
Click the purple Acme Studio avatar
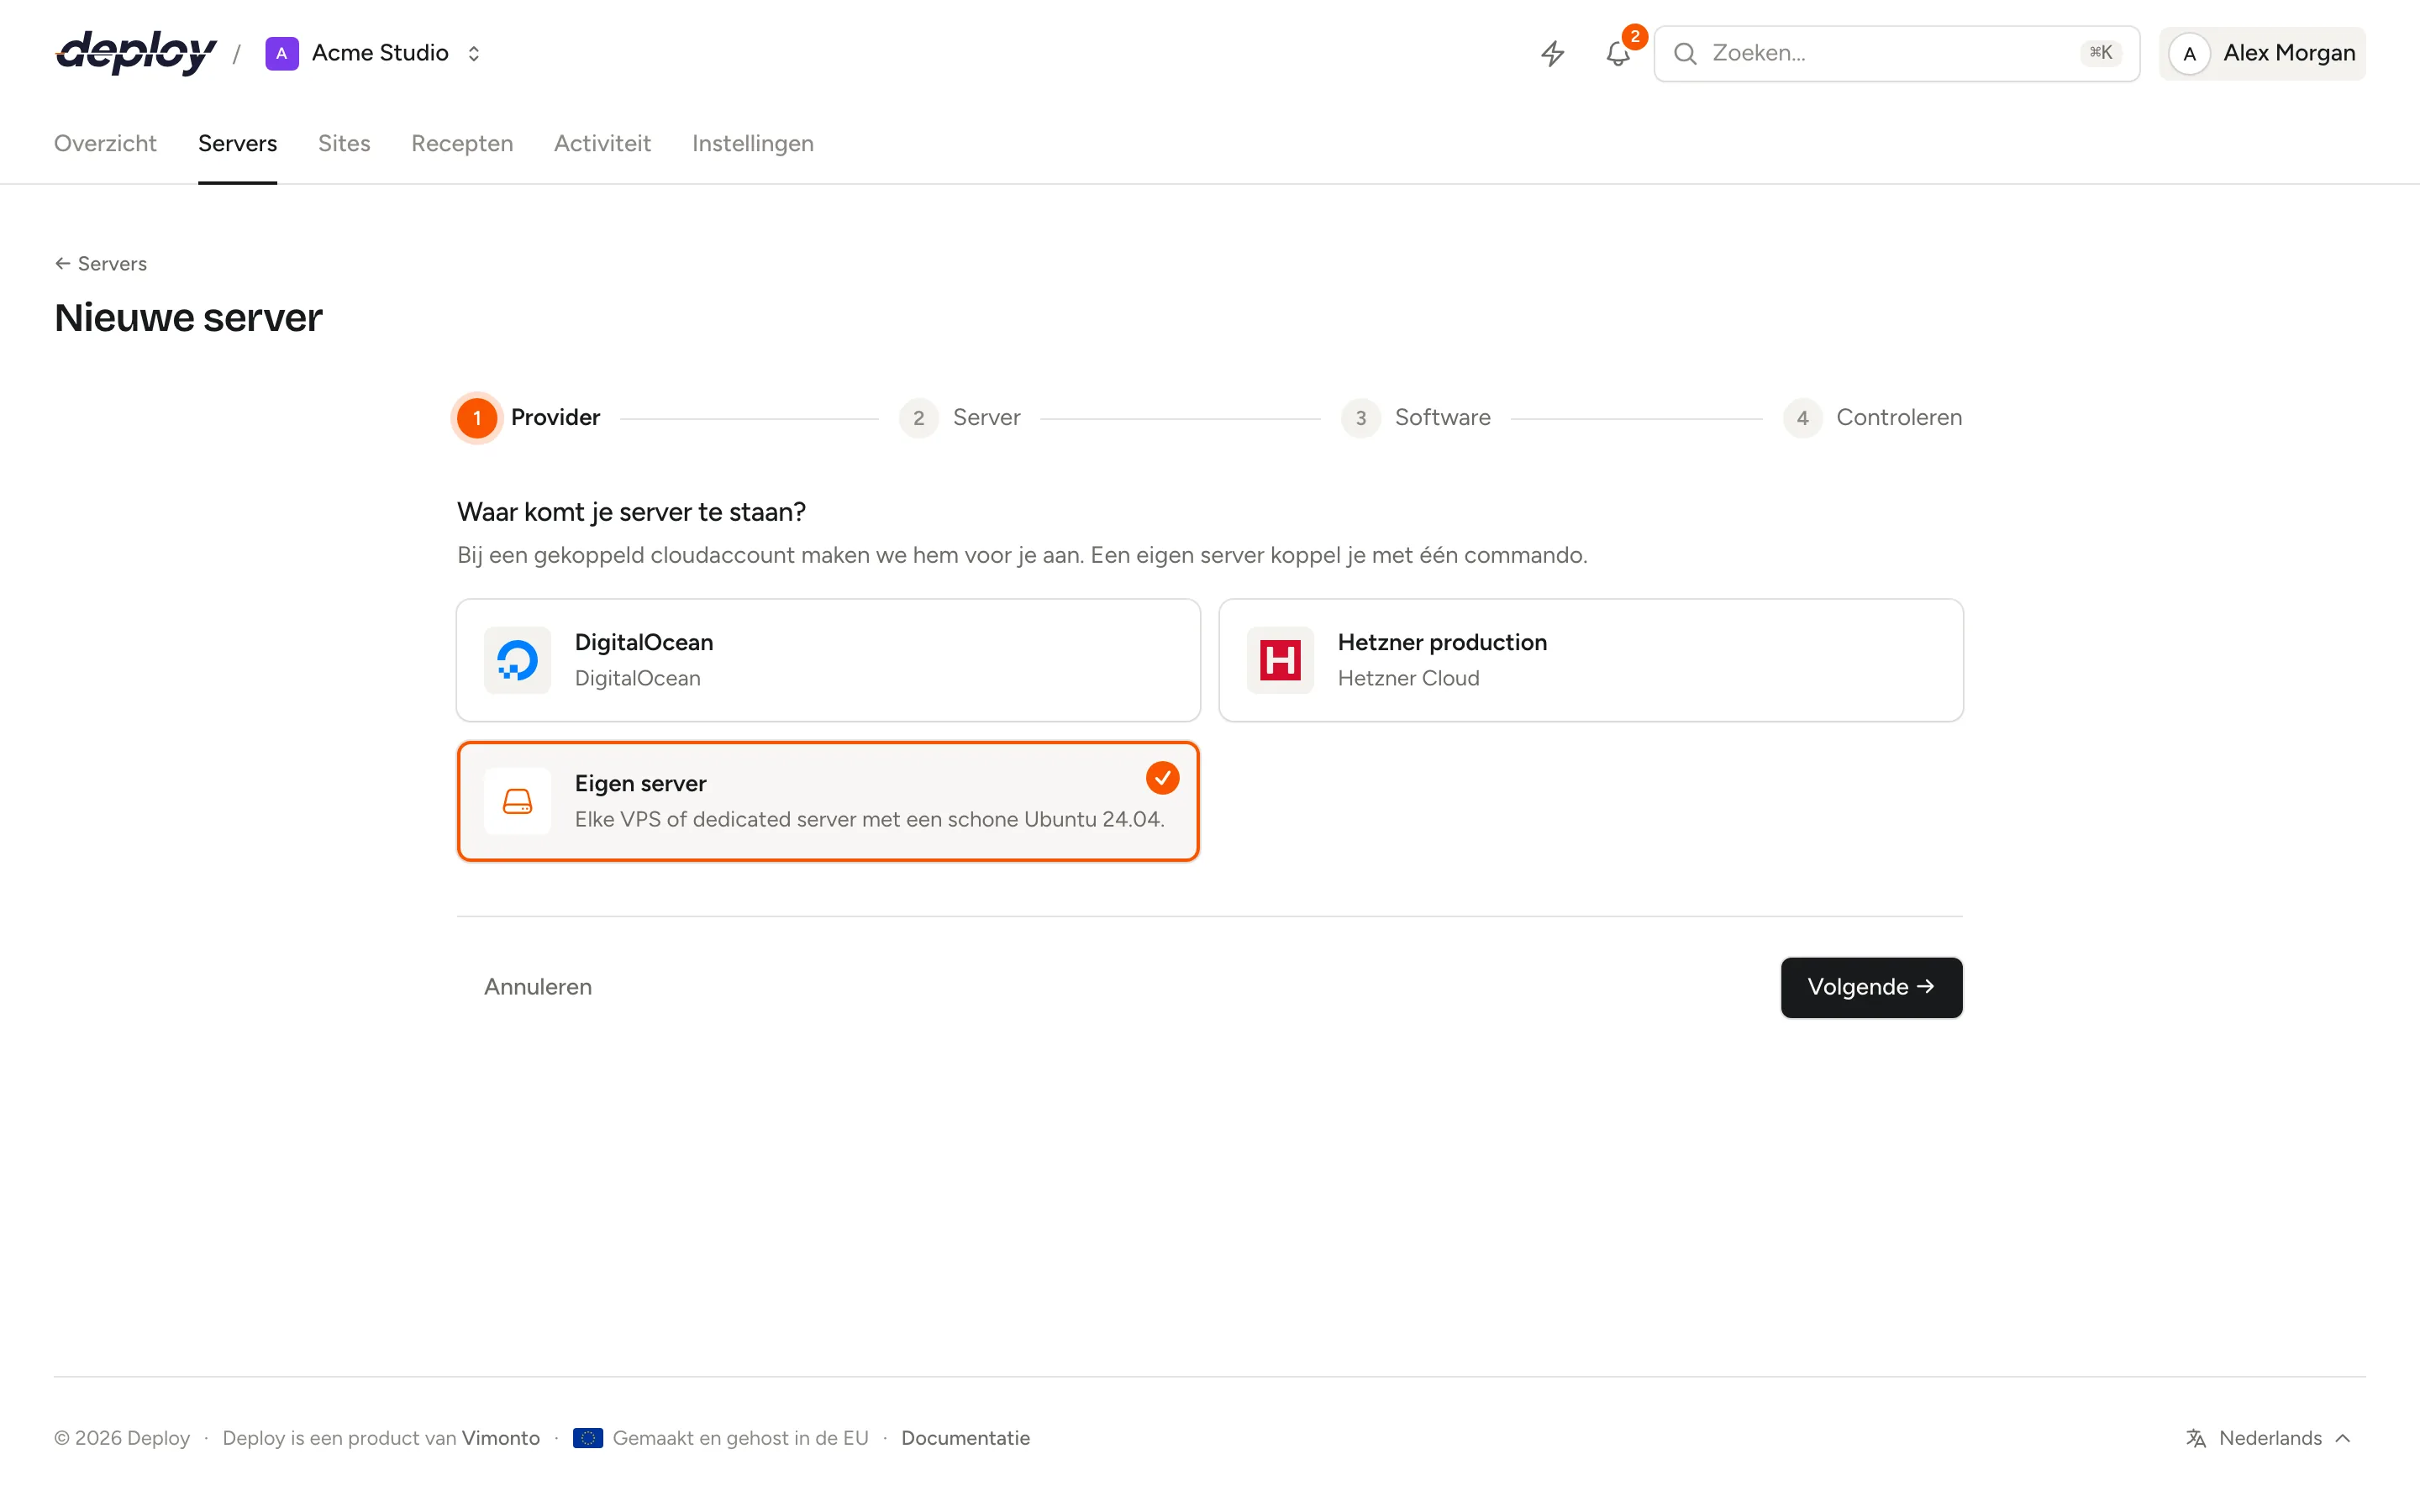click(281, 53)
